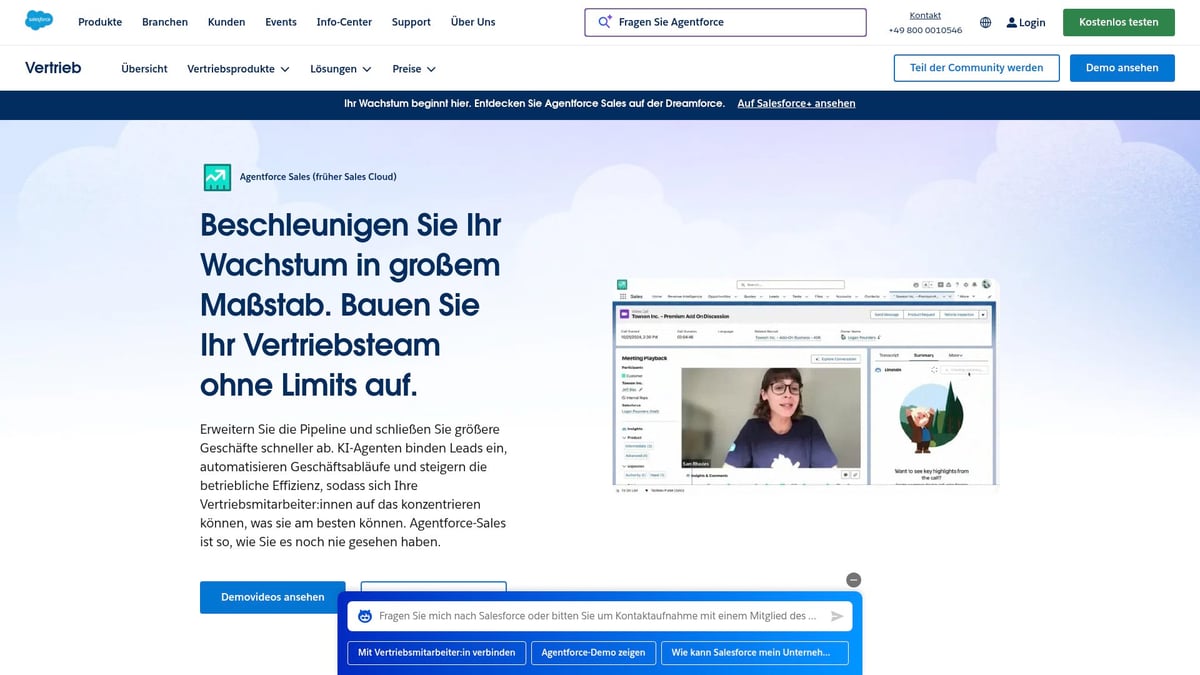The width and height of the screenshot is (1200, 675).
Task: Select Demovideos ansehen
Action: (272, 597)
